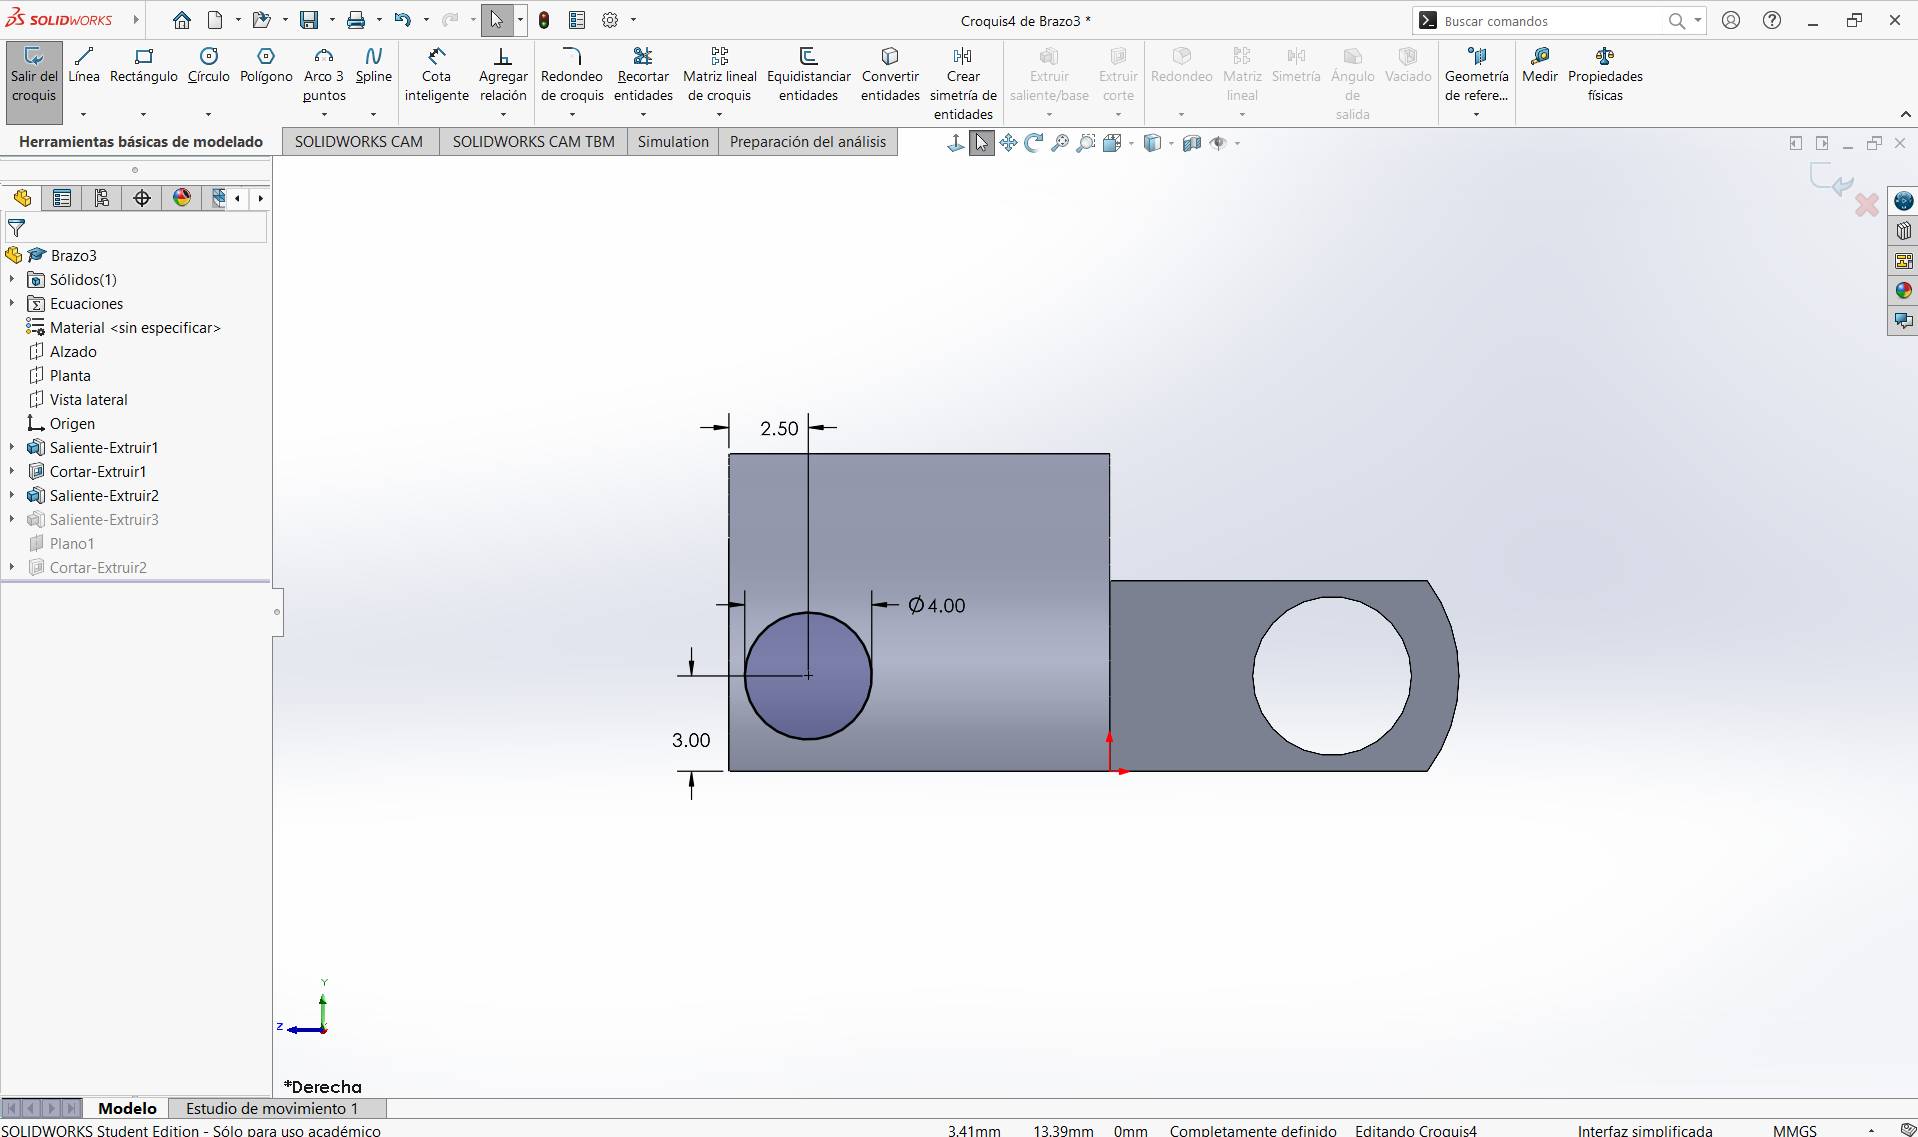Switch to Estudio de movimiento 1 tab

pos(272,1108)
